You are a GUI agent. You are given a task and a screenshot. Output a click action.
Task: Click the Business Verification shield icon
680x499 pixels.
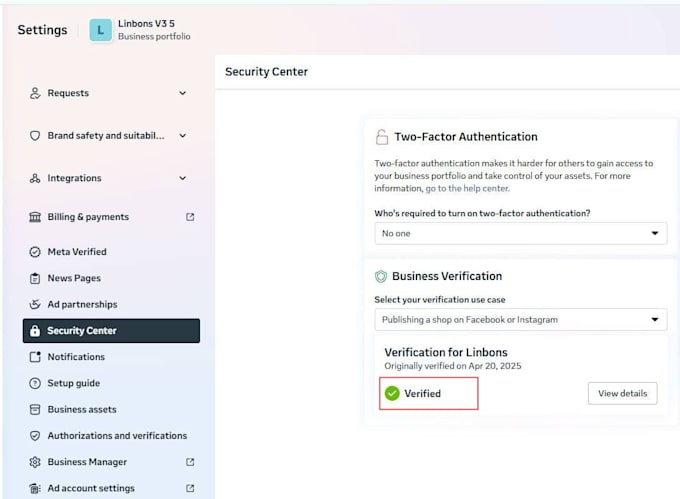(x=381, y=276)
